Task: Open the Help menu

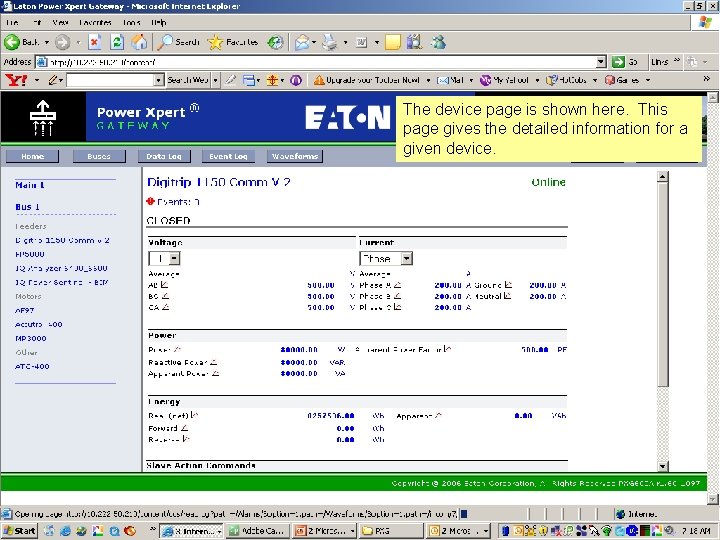Action: point(158,22)
